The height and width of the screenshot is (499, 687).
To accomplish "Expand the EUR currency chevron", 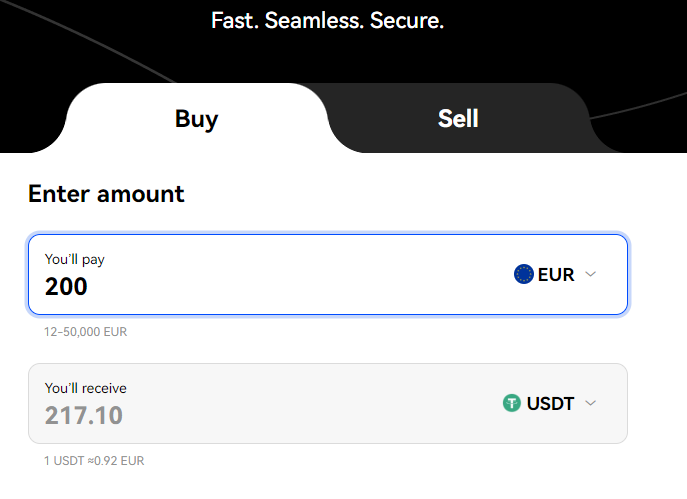I will [591, 274].
